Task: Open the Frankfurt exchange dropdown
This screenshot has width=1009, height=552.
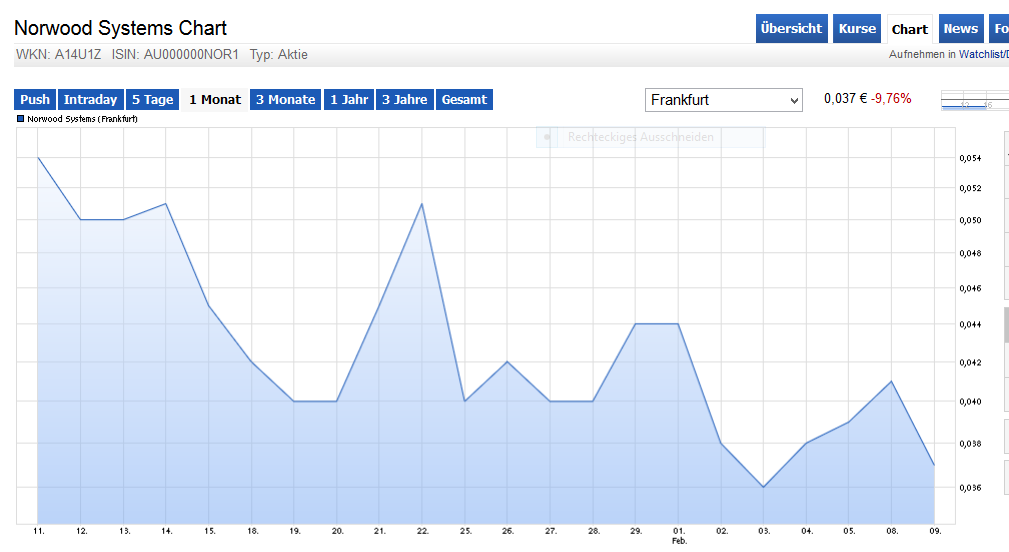Action: [x=723, y=100]
